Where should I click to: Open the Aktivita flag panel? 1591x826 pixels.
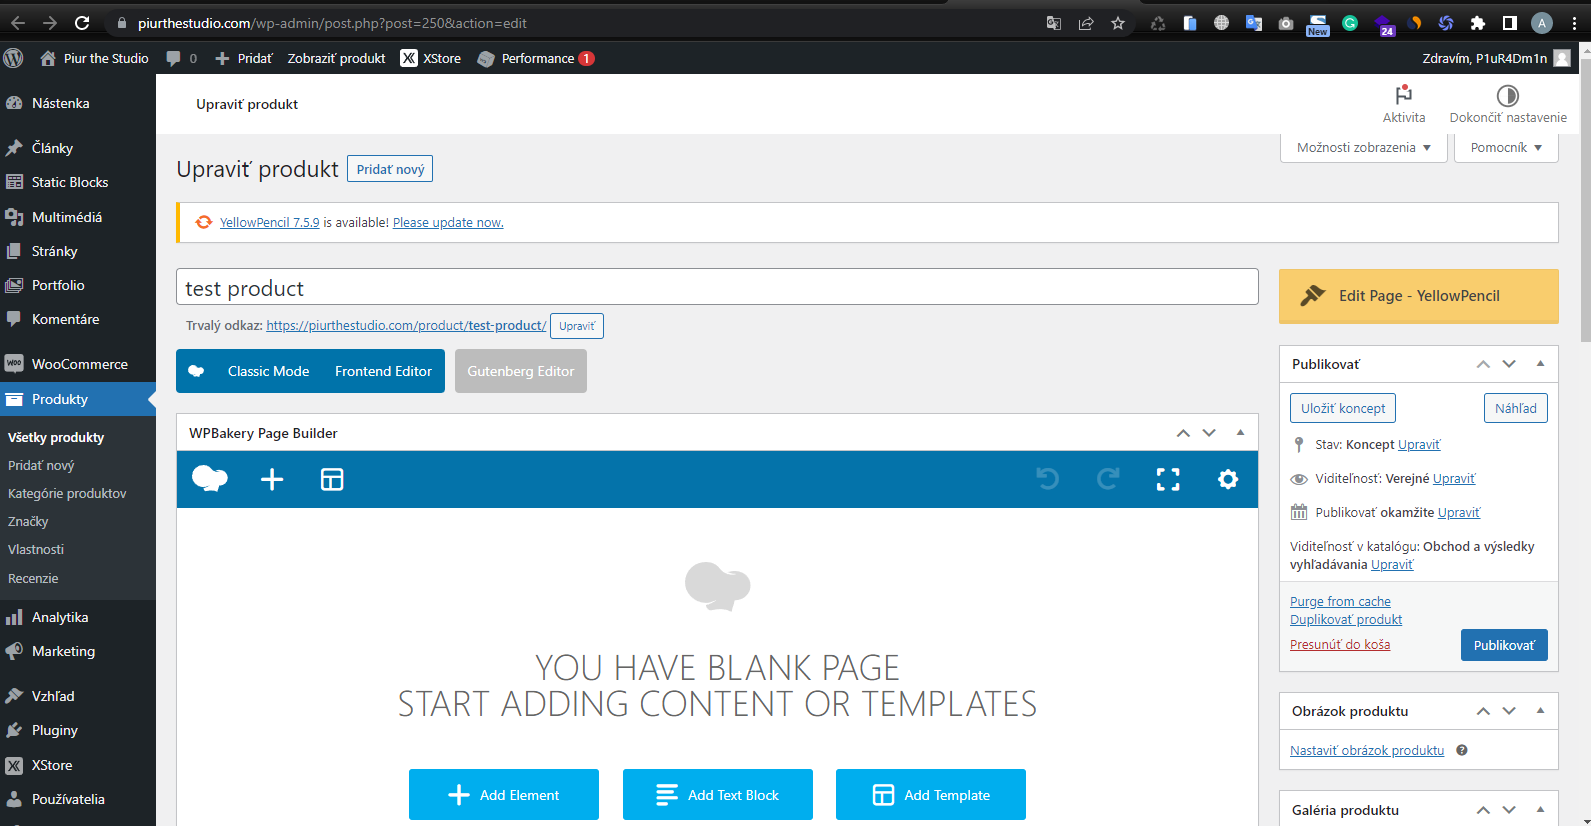(x=1404, y=104)
